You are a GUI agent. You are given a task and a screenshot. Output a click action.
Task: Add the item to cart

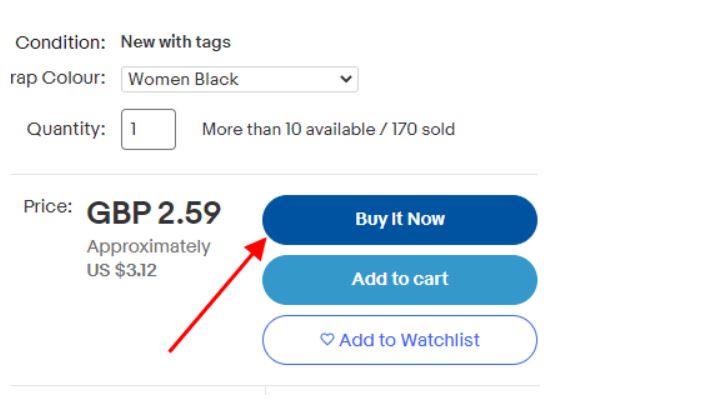tap(399, 280)
